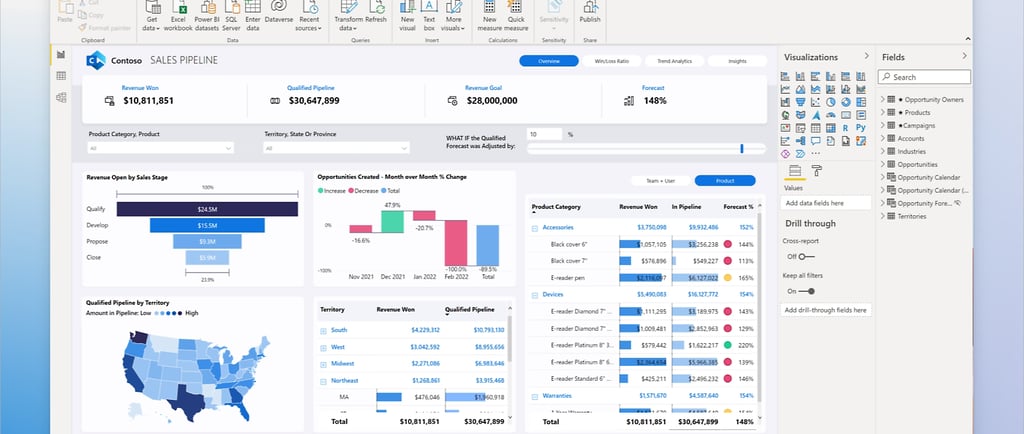Sort by Forecast % column header
Viewport: 1024px width, 434px height.
pyautogui.click(x=738, y=207)
